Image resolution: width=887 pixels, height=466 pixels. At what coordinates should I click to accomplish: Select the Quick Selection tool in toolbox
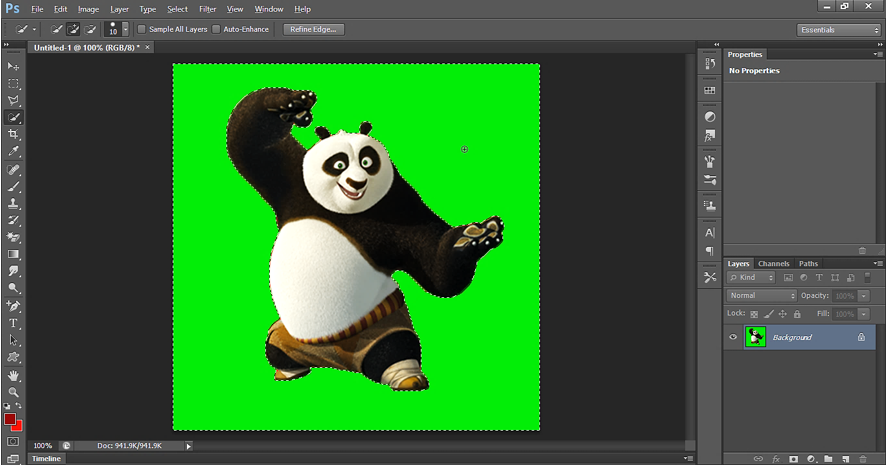[x=13, y=118]
